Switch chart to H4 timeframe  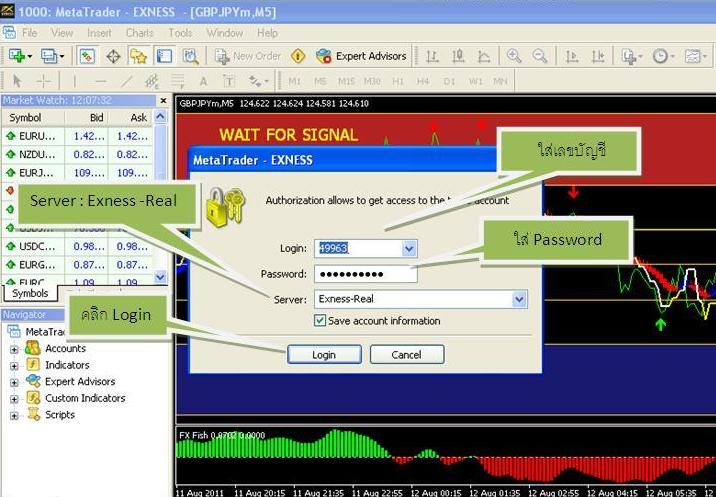tap(423, 81)
